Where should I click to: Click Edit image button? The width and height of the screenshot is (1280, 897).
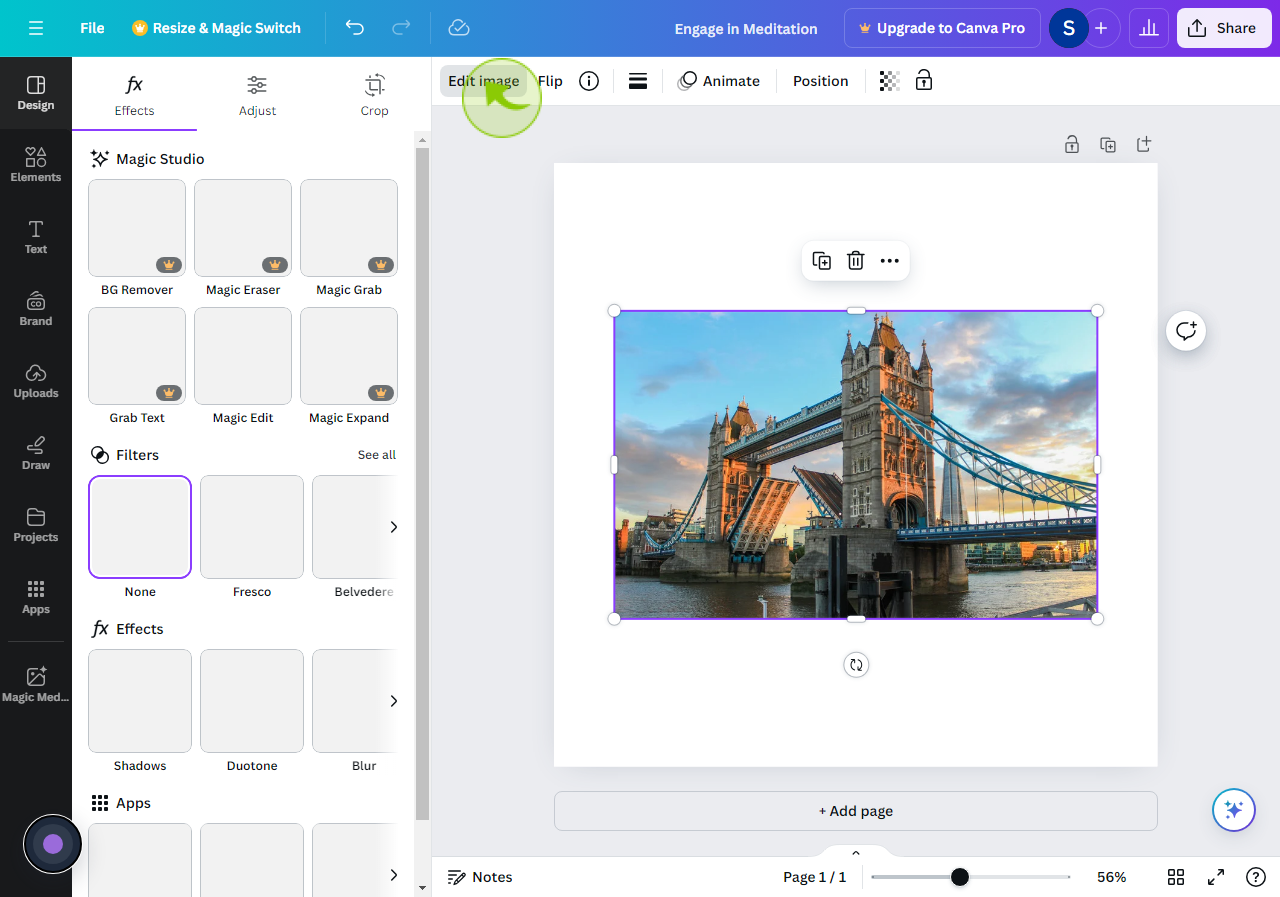click(x=483, y=81)
